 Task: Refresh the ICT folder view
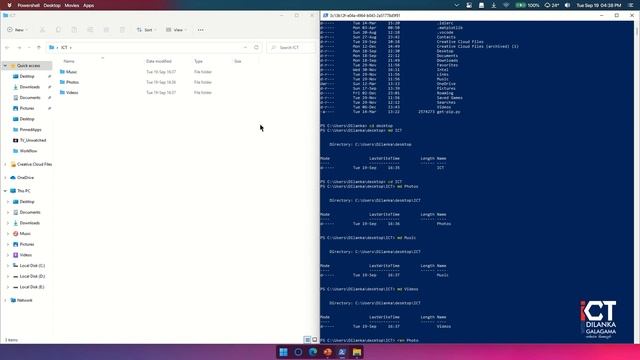point(256,48)
